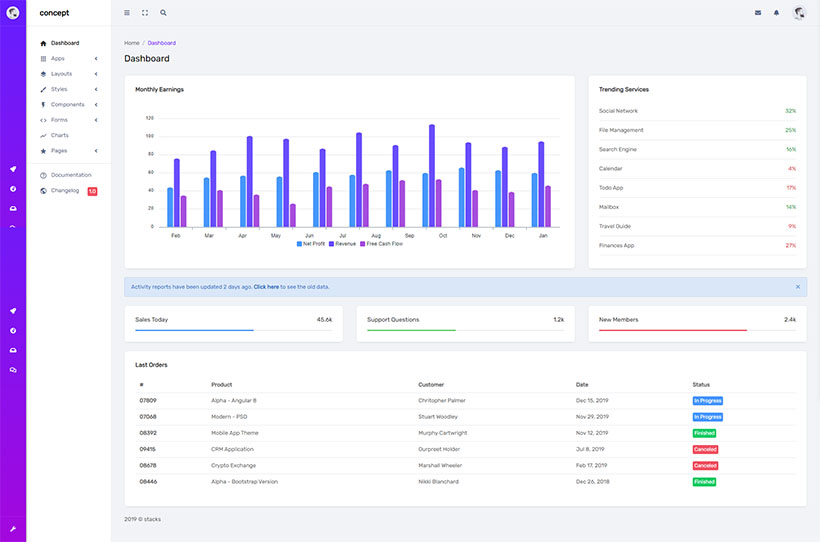The width and height of the screenshot is (820, 542).
Task: Expand the Pages sidebar section
Action: (59, 150)
